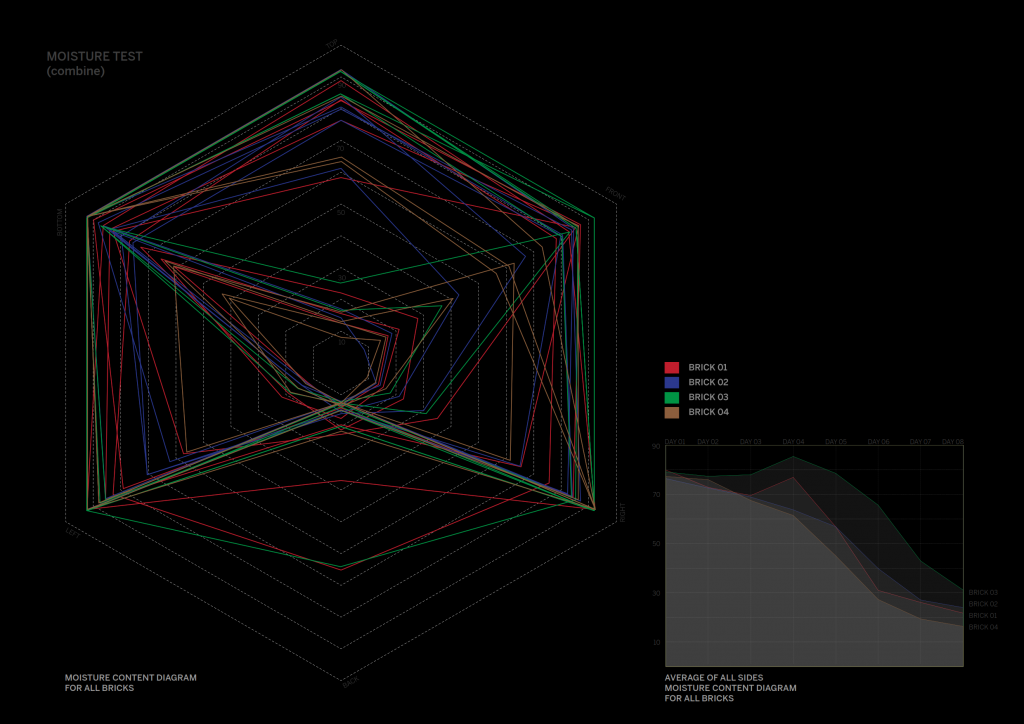Click the radar chart's Moisture Content Diagram caption
Viewport: 1024px width, 724px height.
tap(130, 683)
